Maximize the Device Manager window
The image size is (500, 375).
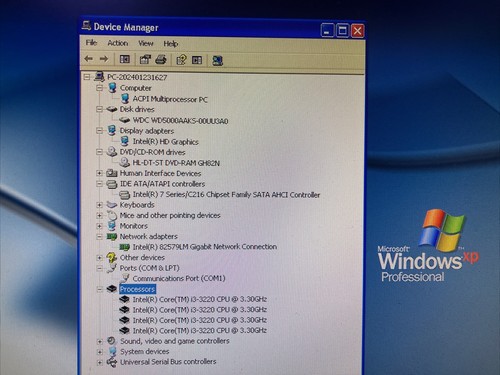[342, 31]
